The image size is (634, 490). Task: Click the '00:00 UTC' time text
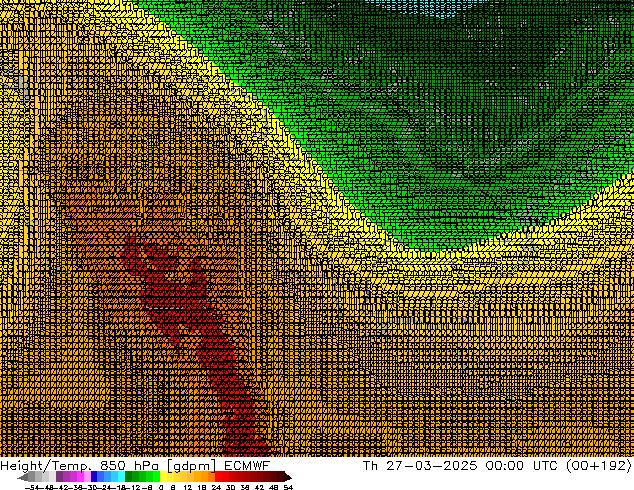[522, 466]
